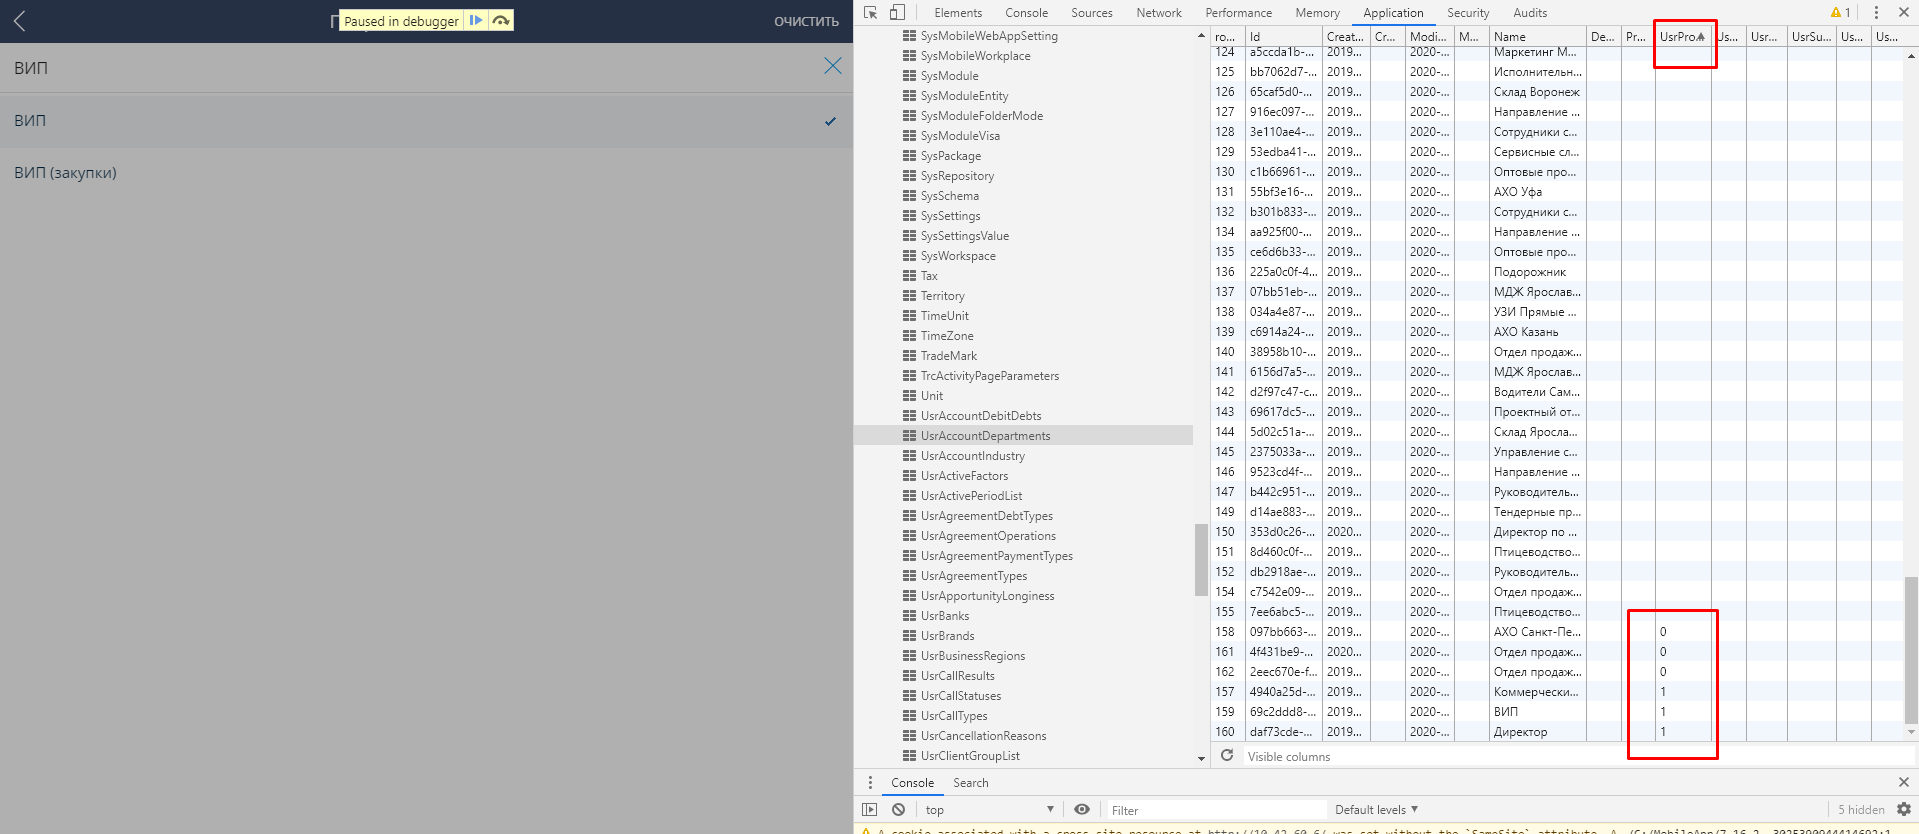Select SysMobileWebAppSetting table in tree
The image size is (1919, 834).
coord(988,36)
